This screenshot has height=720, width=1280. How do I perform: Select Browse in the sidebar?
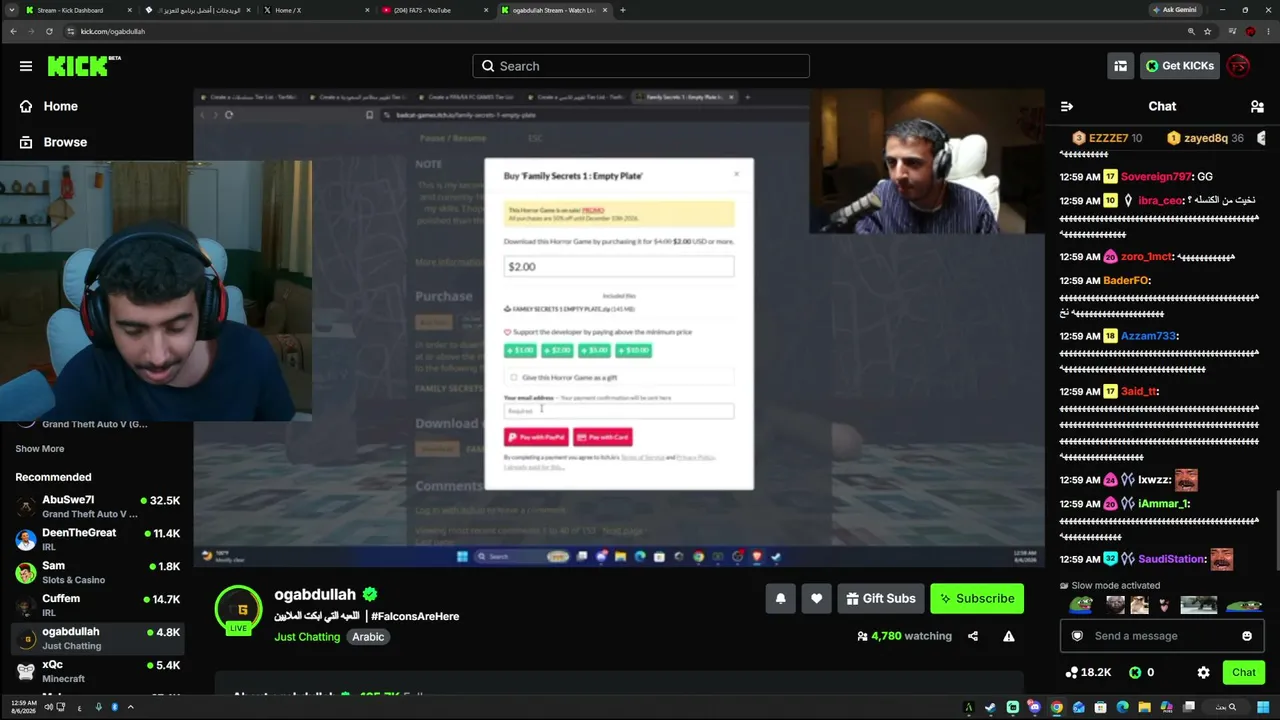(x=65, y=142)
